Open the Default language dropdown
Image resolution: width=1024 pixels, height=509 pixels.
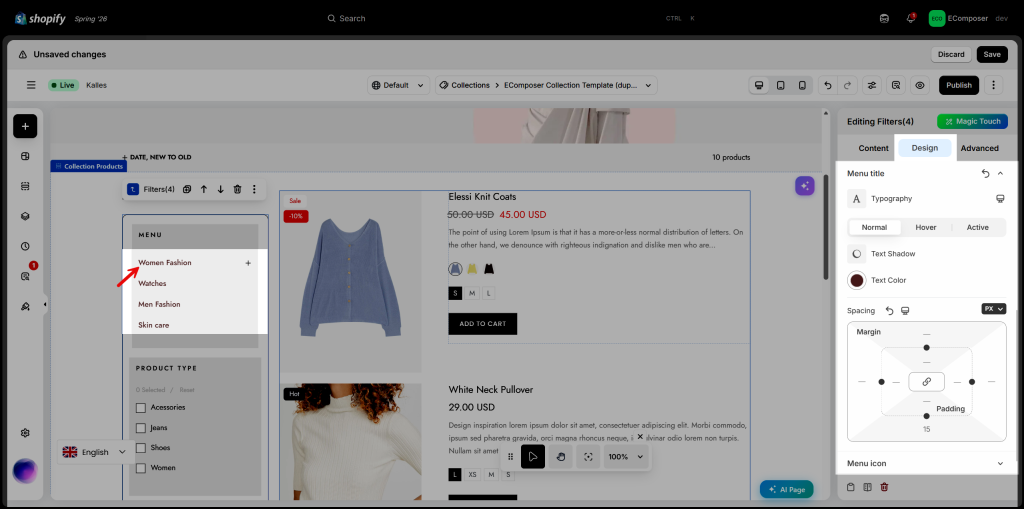399,85
